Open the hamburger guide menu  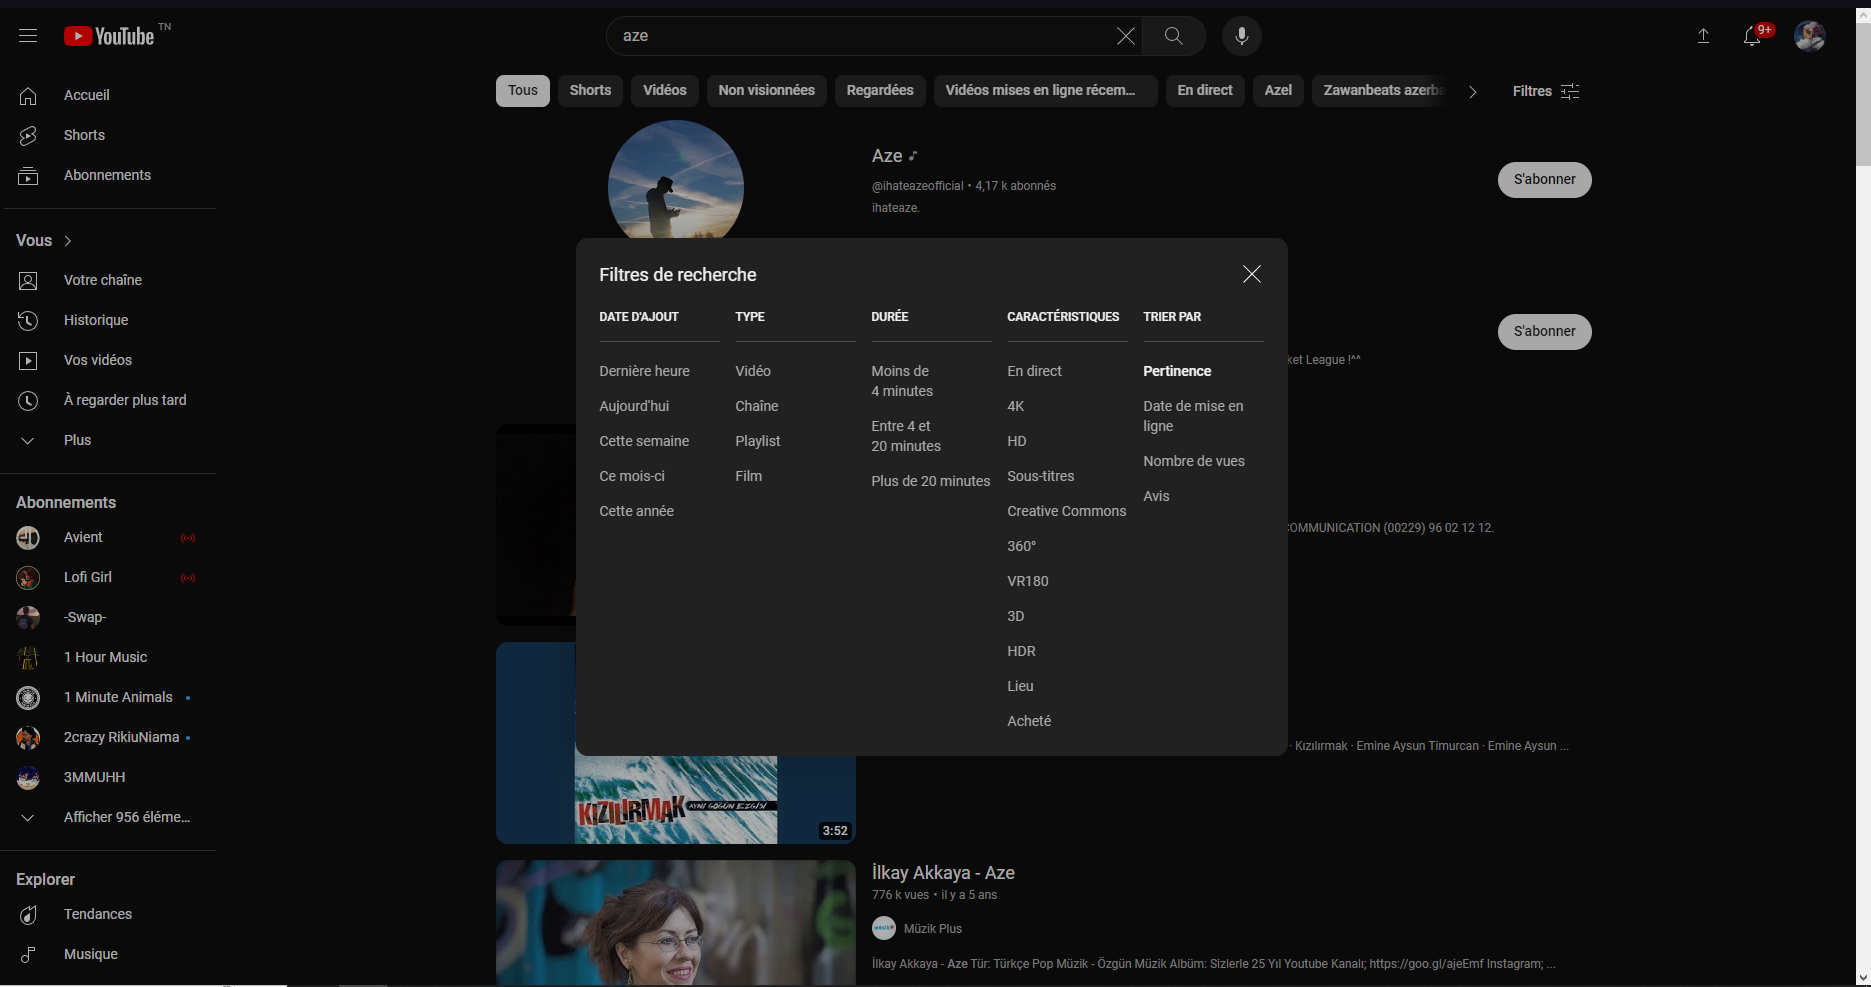coord(28,36)
